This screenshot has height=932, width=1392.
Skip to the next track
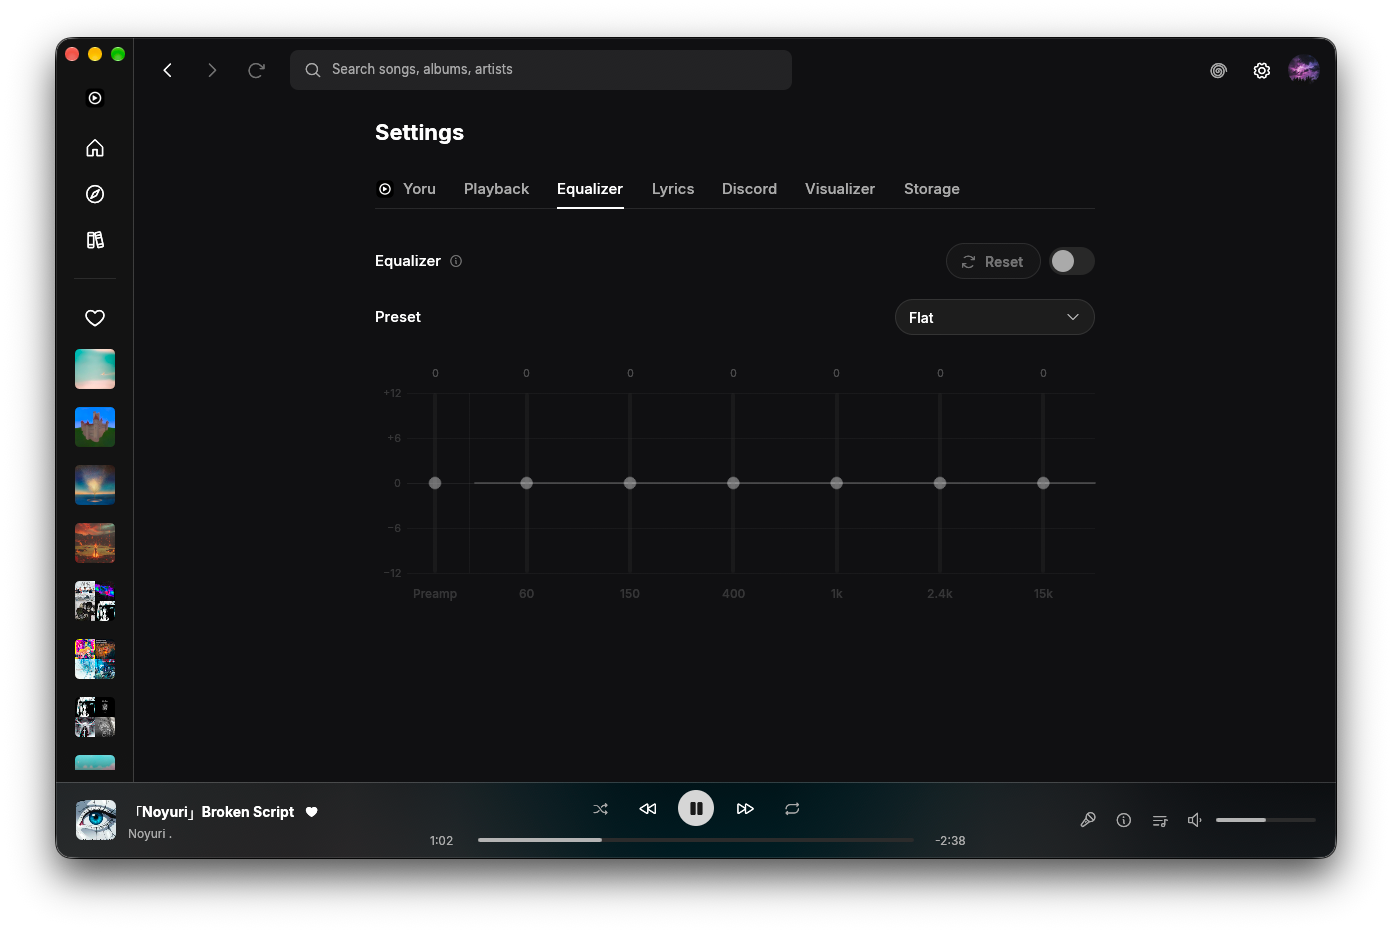click(745, 809)
